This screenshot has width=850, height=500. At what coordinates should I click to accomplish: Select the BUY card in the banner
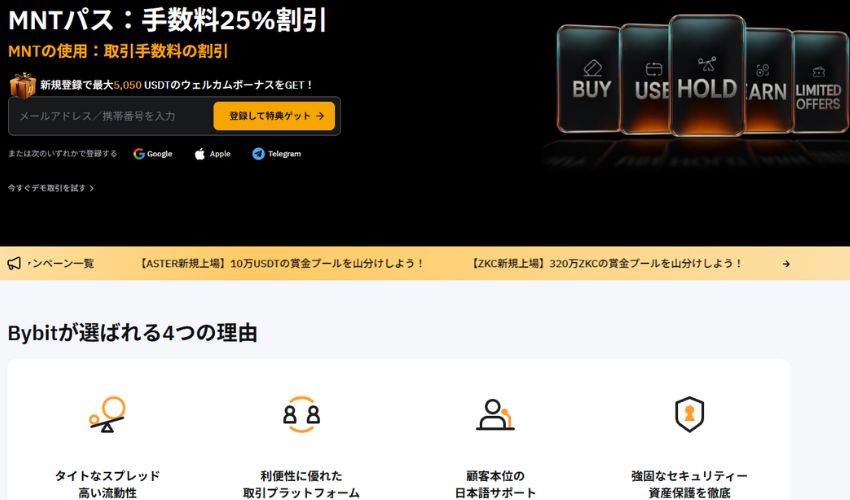click(x=589, y=79)
